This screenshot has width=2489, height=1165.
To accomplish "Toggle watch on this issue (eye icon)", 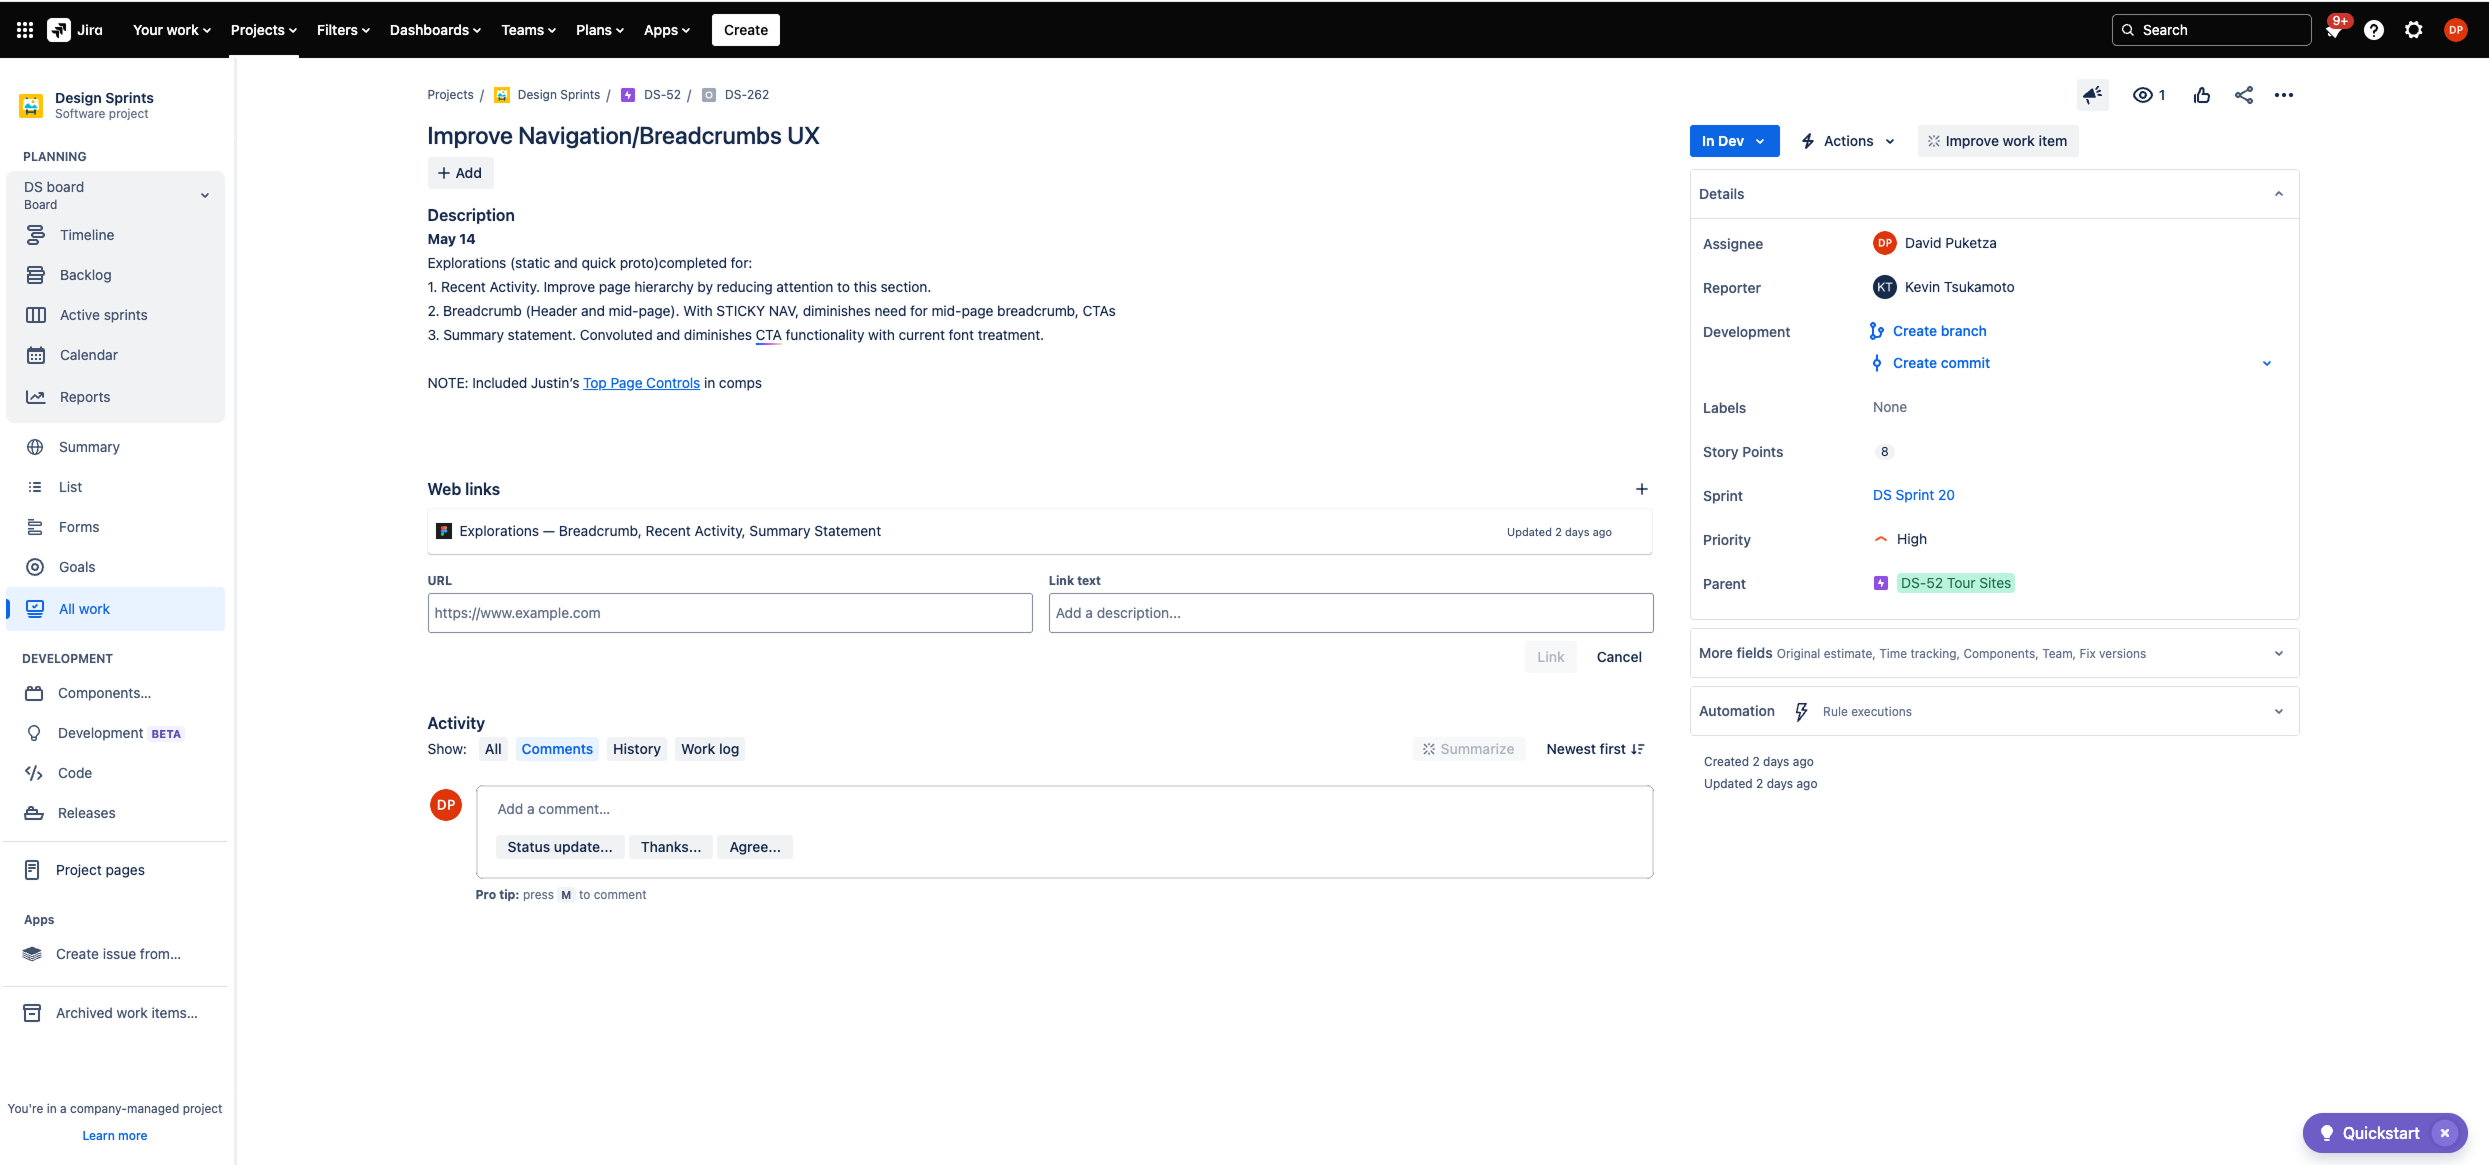I will pos(2143,95).
